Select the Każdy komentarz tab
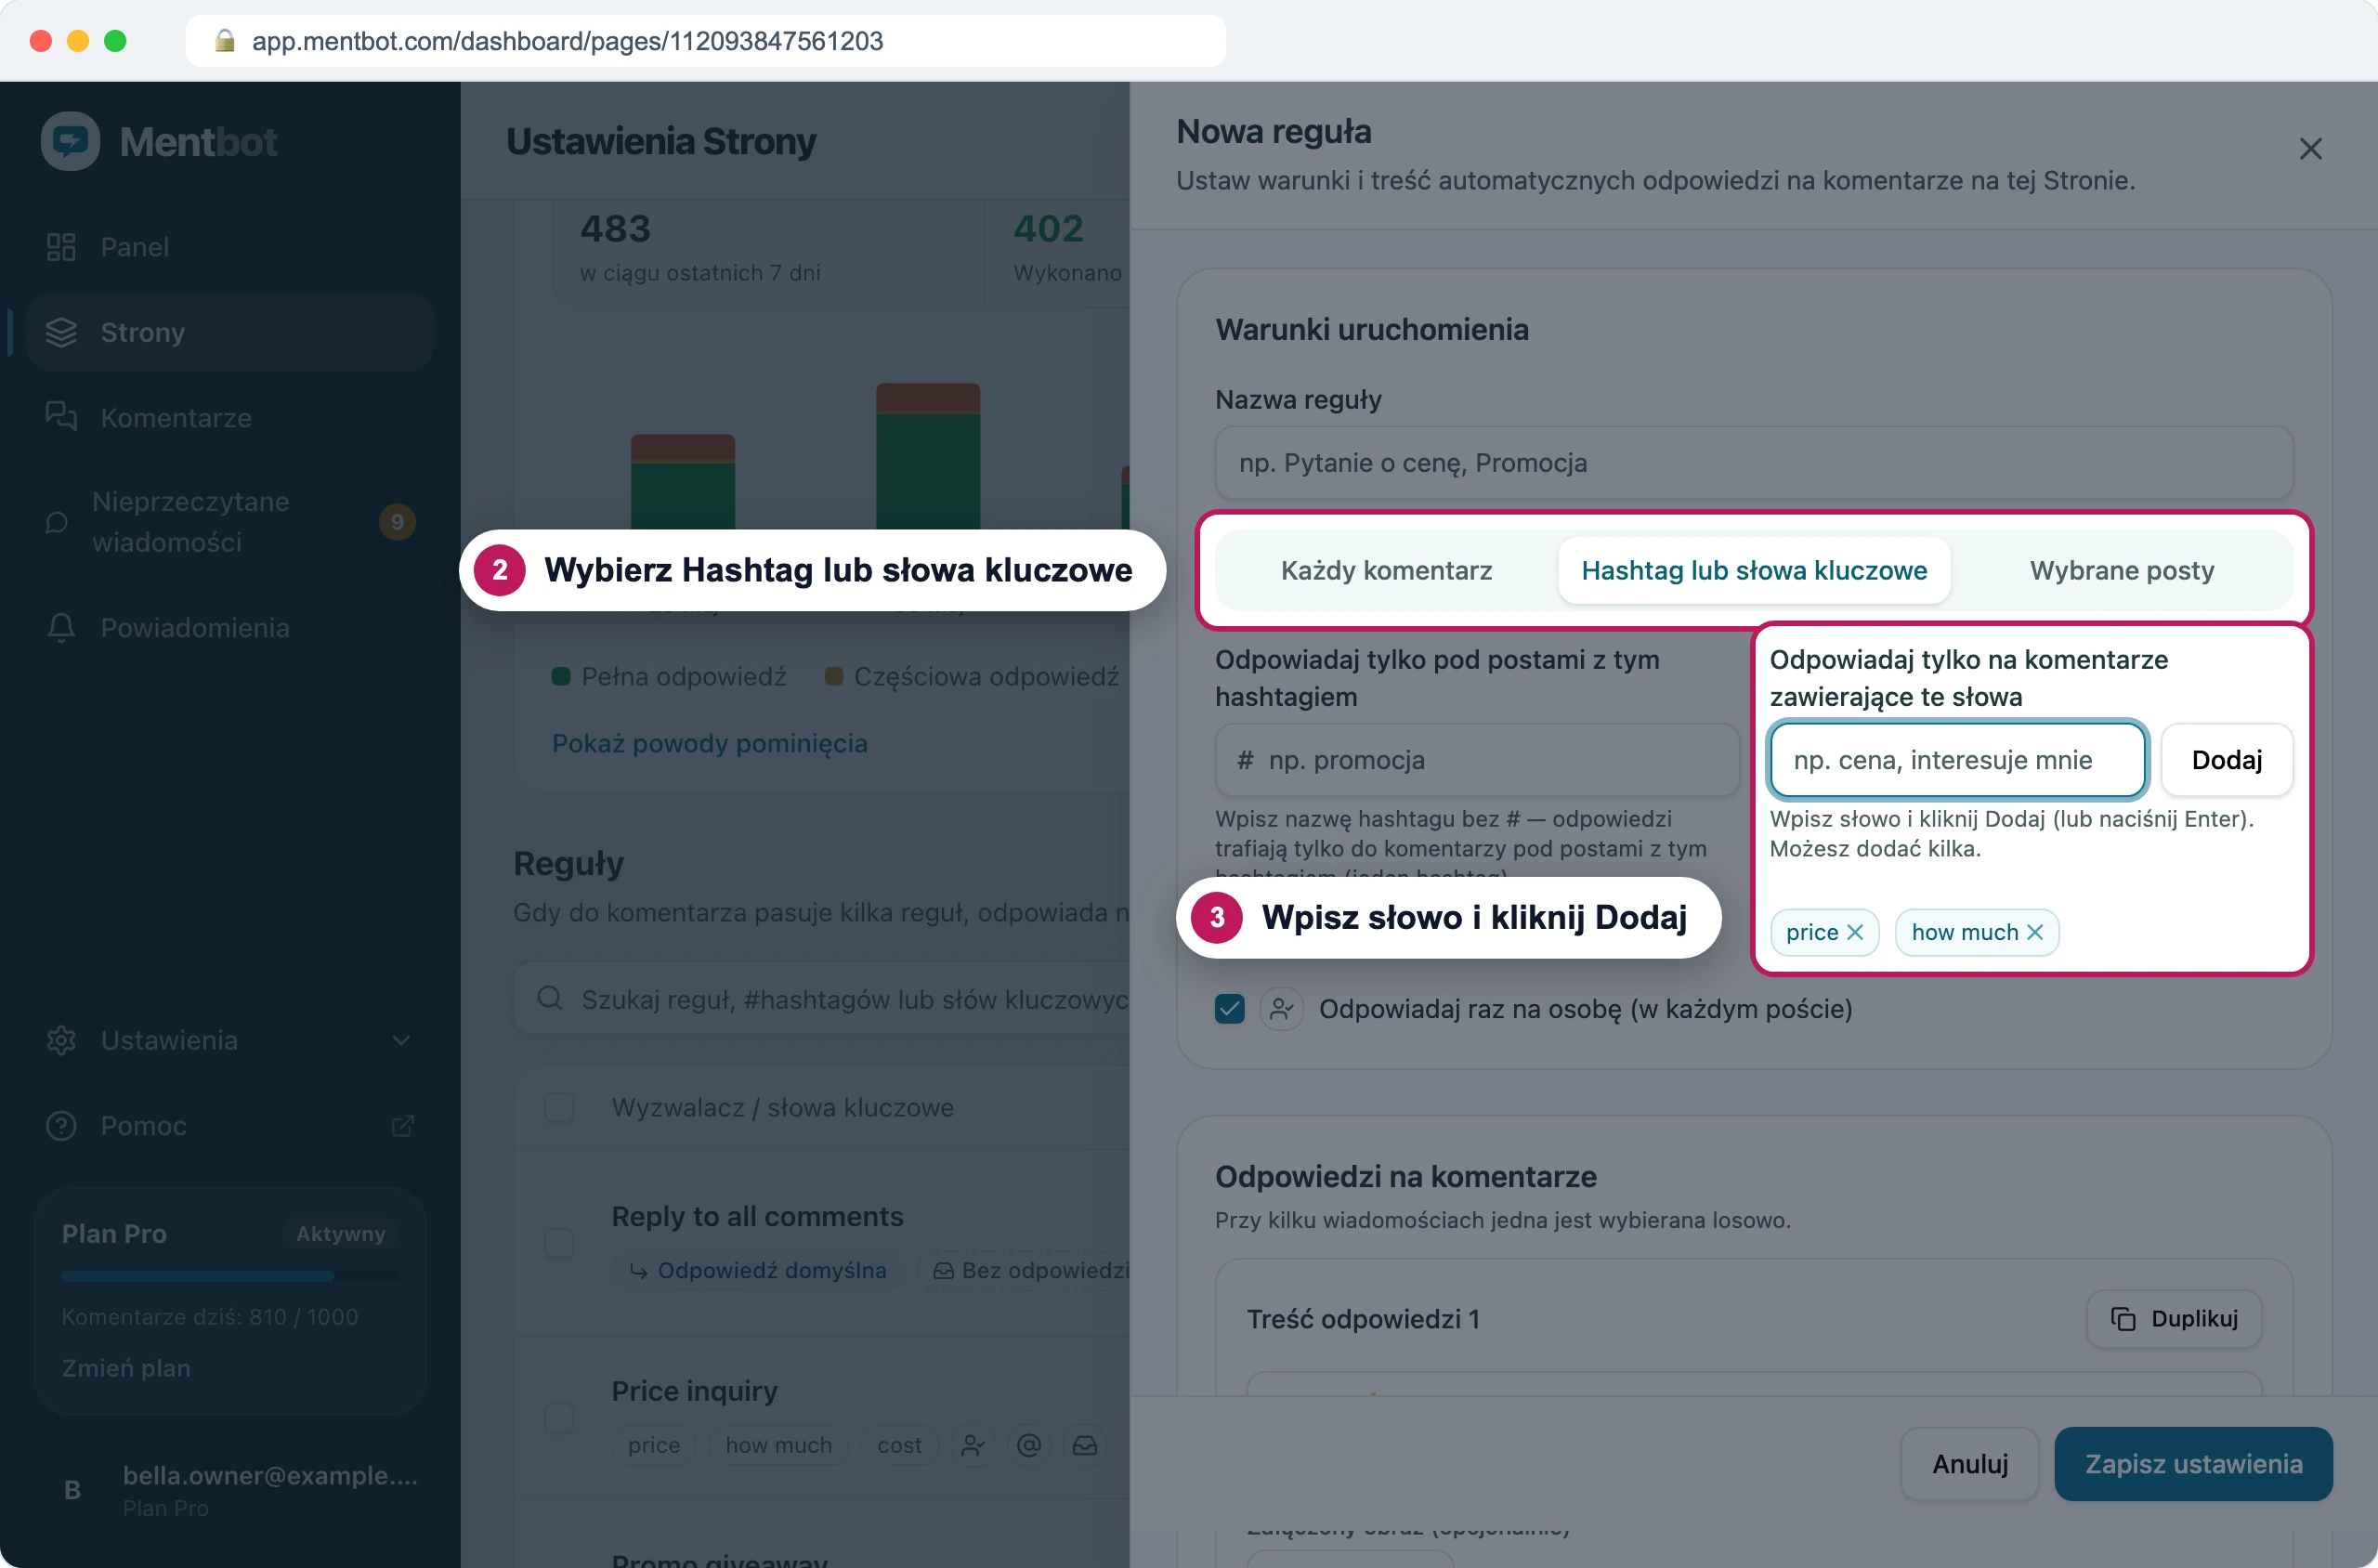 pos(1386,570)
